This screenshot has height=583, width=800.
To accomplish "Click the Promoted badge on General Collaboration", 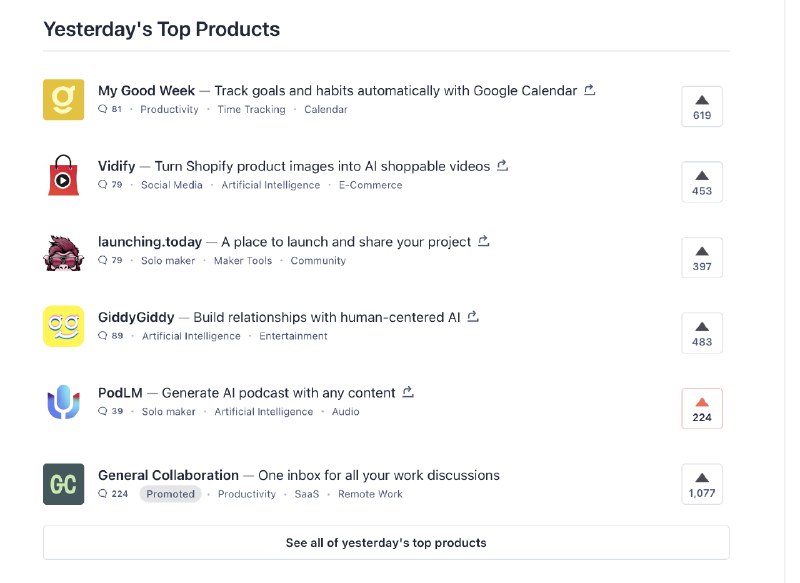I will pyautogui.click(x=170, y=494).
